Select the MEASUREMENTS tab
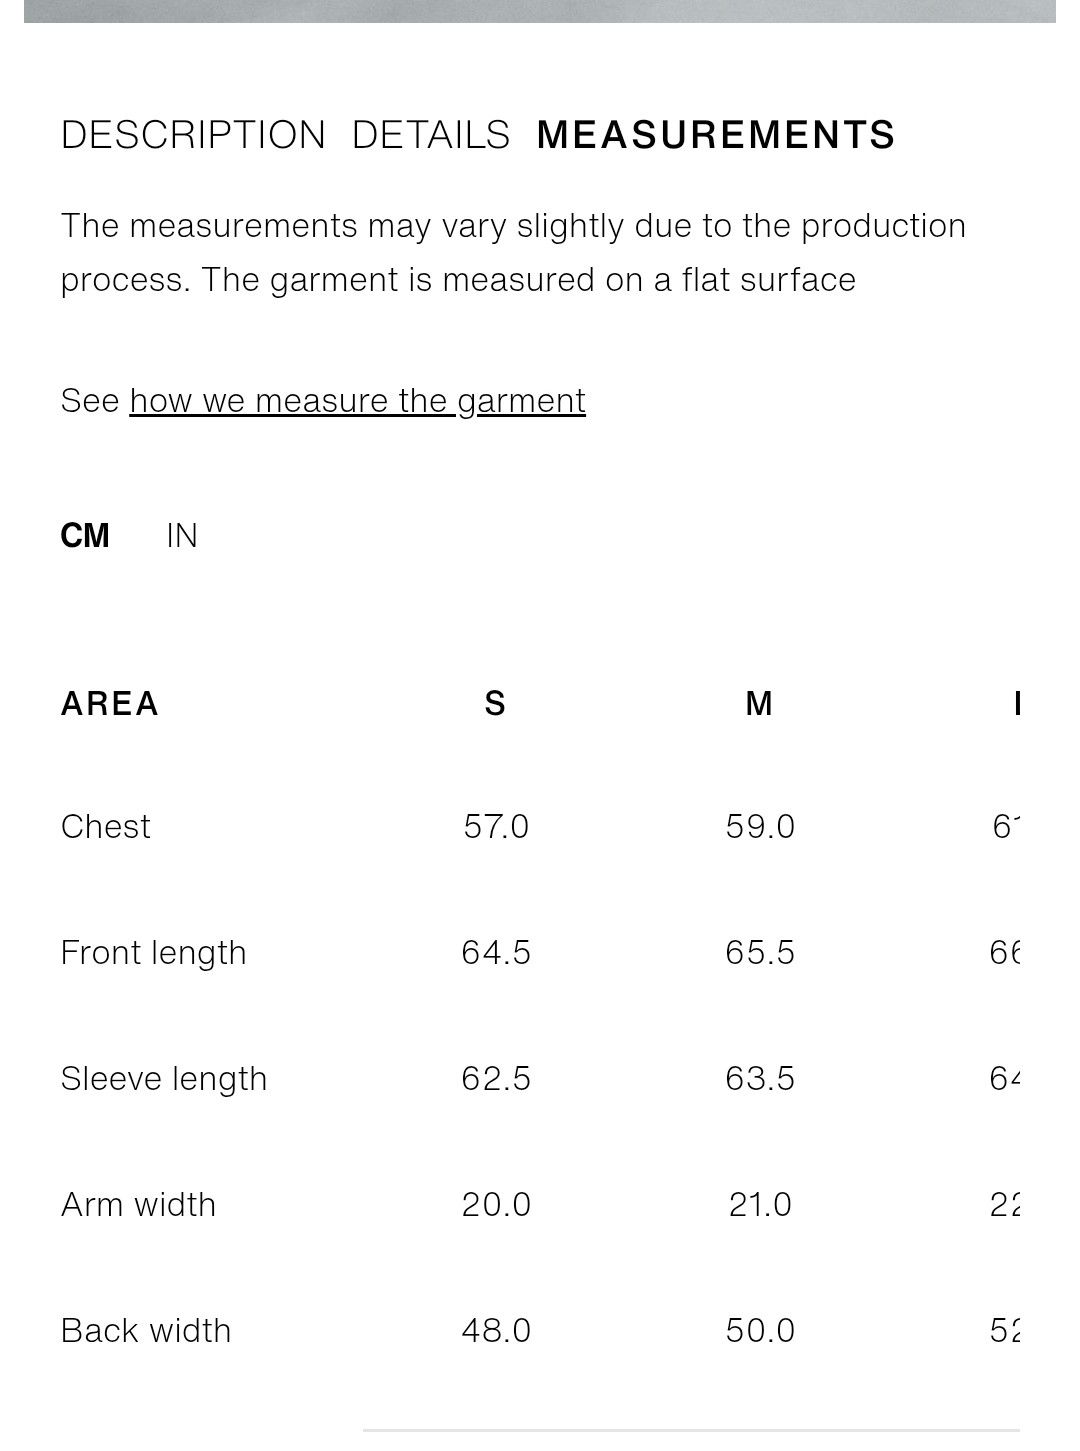The width and height of the screenshot is (1080, 1451). 716,135
